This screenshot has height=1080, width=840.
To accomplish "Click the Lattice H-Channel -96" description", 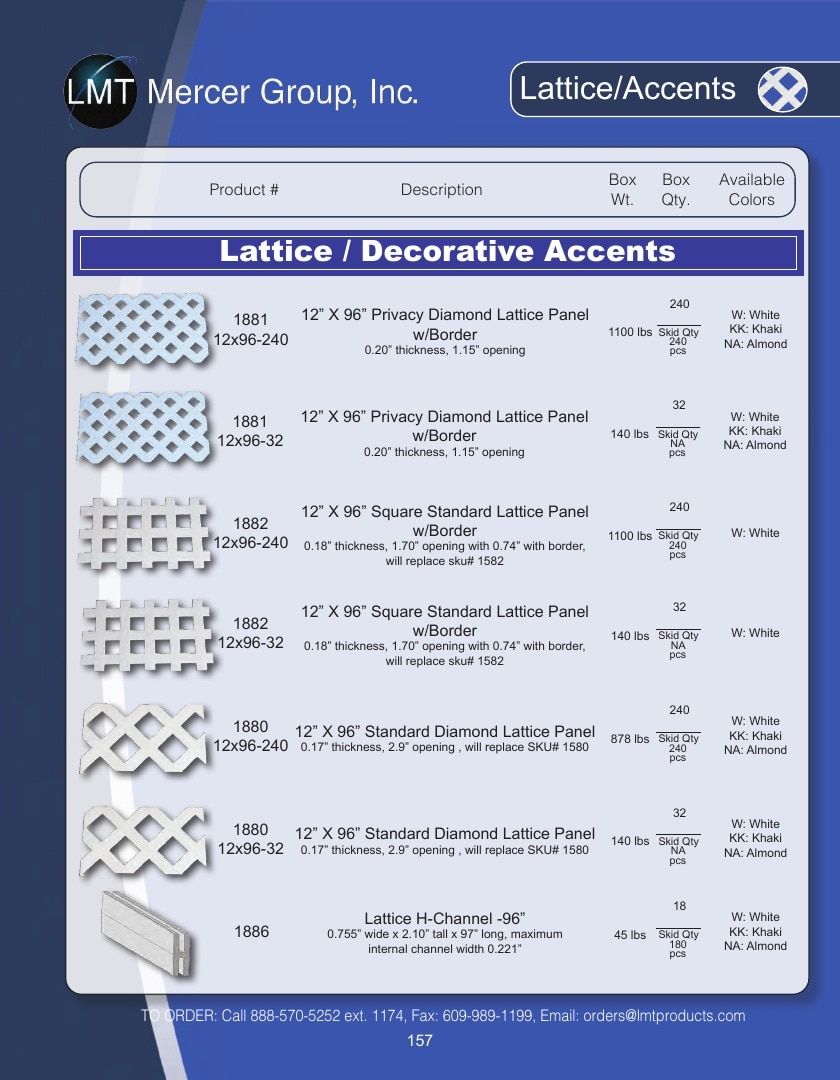I will click(x=445, y=933).
